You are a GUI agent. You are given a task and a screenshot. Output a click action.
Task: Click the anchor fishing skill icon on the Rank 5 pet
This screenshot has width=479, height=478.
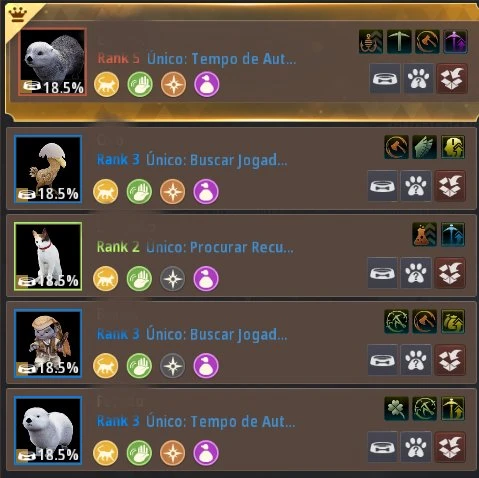tap(371, 42)
